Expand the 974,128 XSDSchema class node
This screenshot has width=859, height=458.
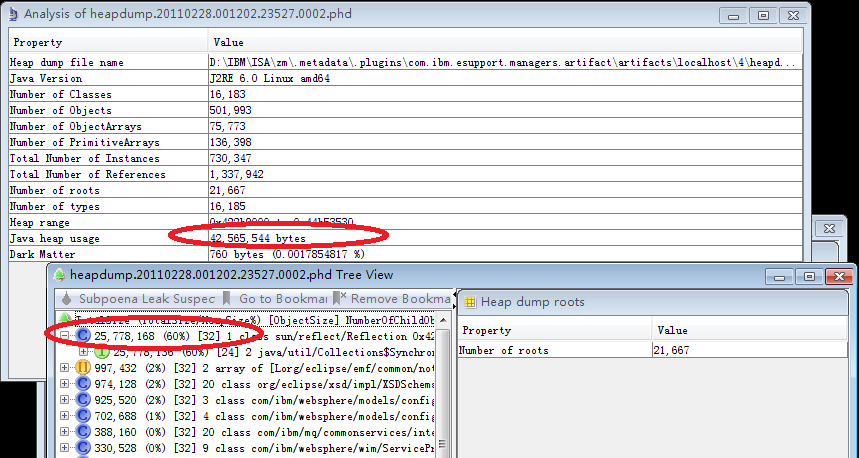pyautogui.click(x=65, y=384)
